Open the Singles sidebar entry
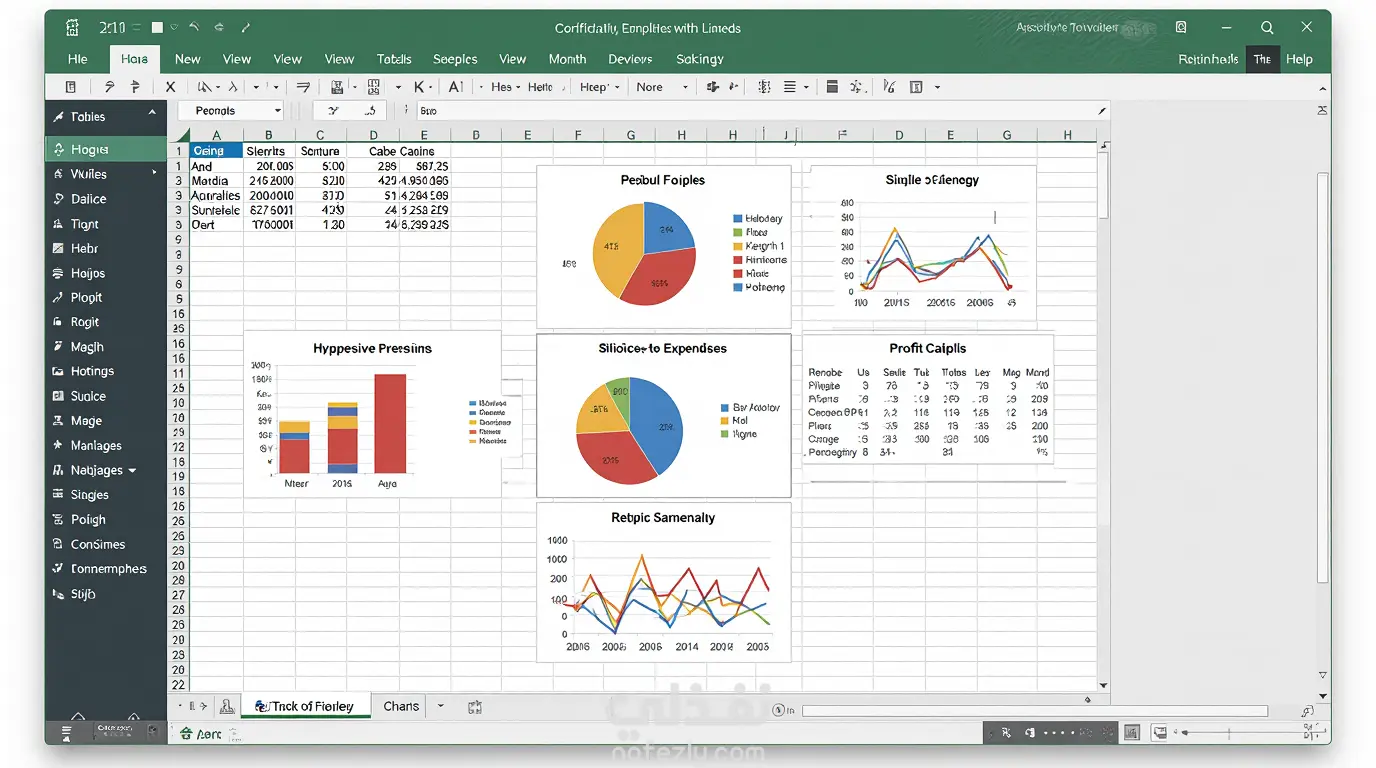 click(105, 495)
